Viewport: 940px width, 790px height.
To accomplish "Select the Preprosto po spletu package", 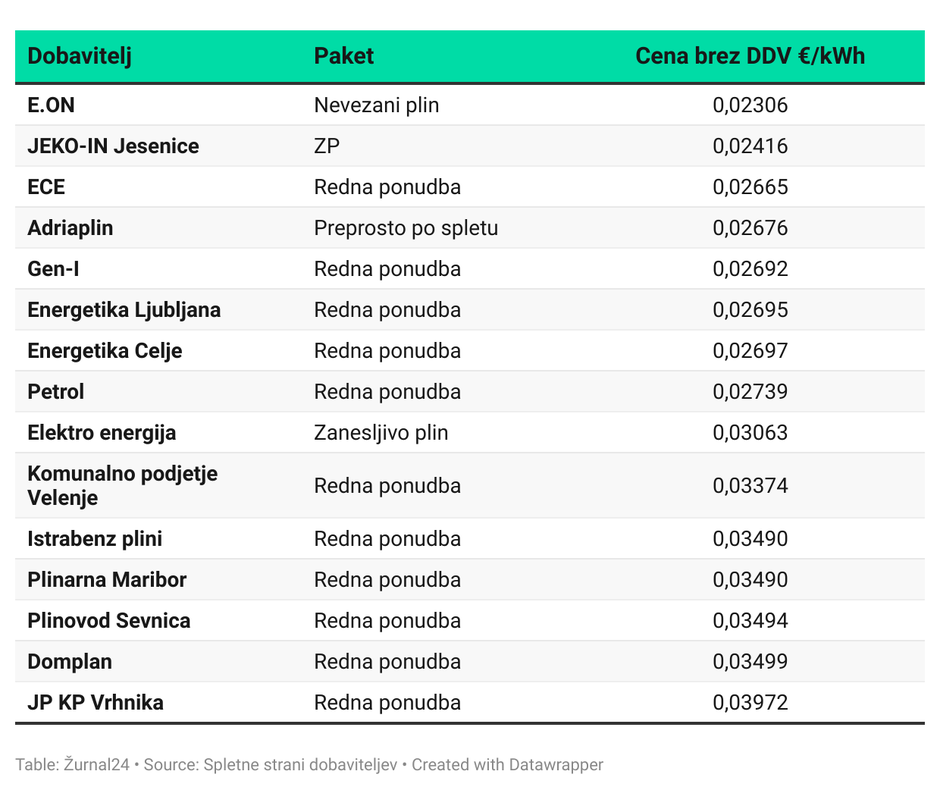I will tap(406, 228).
